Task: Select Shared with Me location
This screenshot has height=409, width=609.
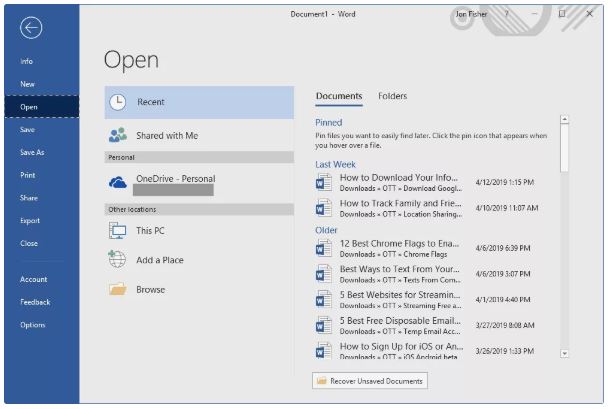Action: tap(199, 136)
